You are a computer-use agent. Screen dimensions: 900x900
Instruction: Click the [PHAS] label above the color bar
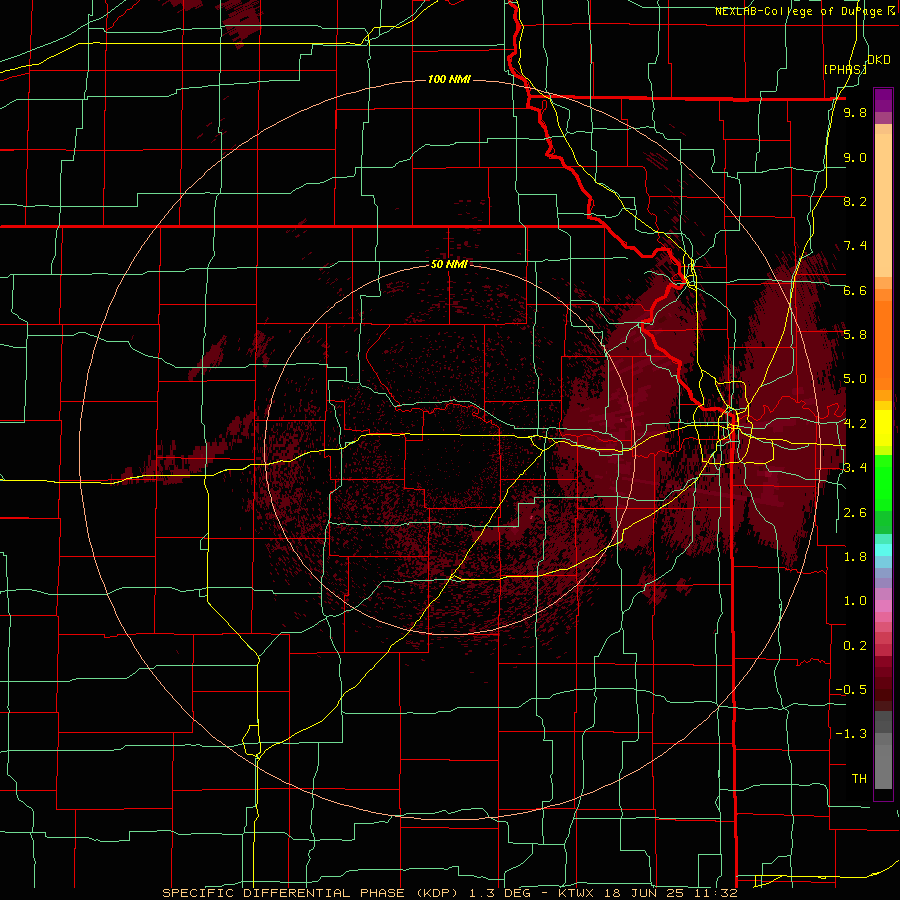point(846,69)
